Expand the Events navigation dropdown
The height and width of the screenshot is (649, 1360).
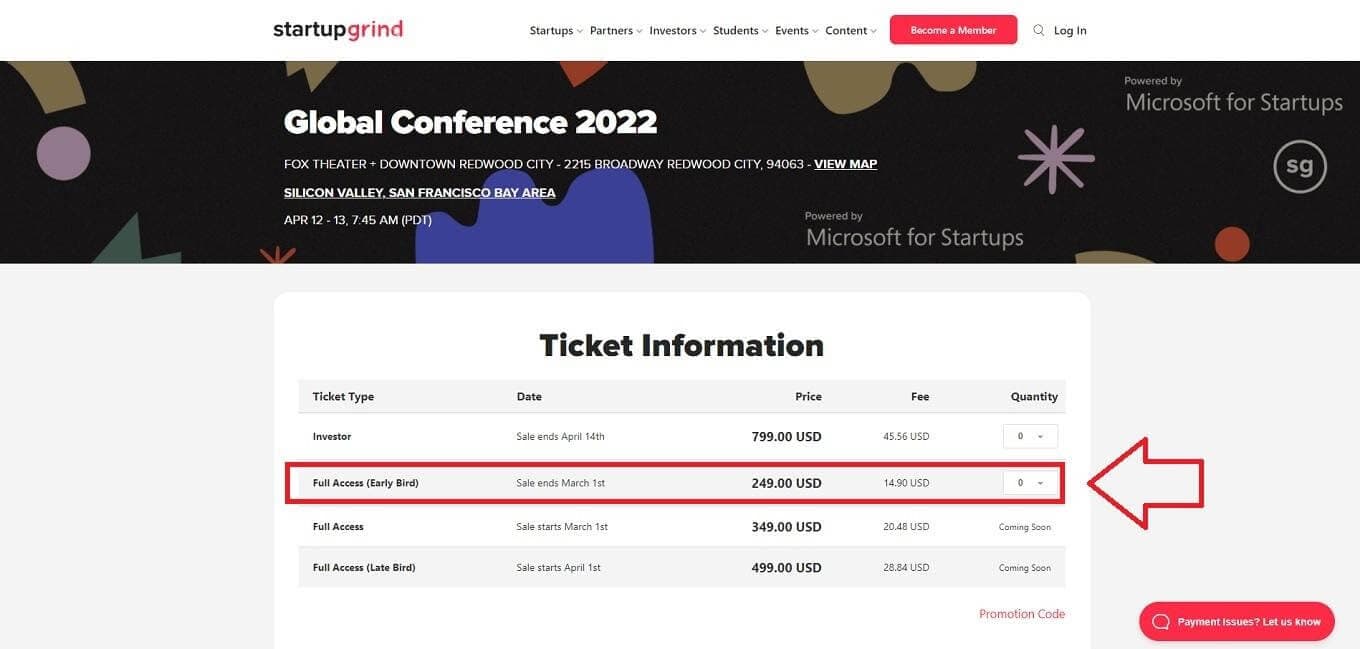point(793,30)
